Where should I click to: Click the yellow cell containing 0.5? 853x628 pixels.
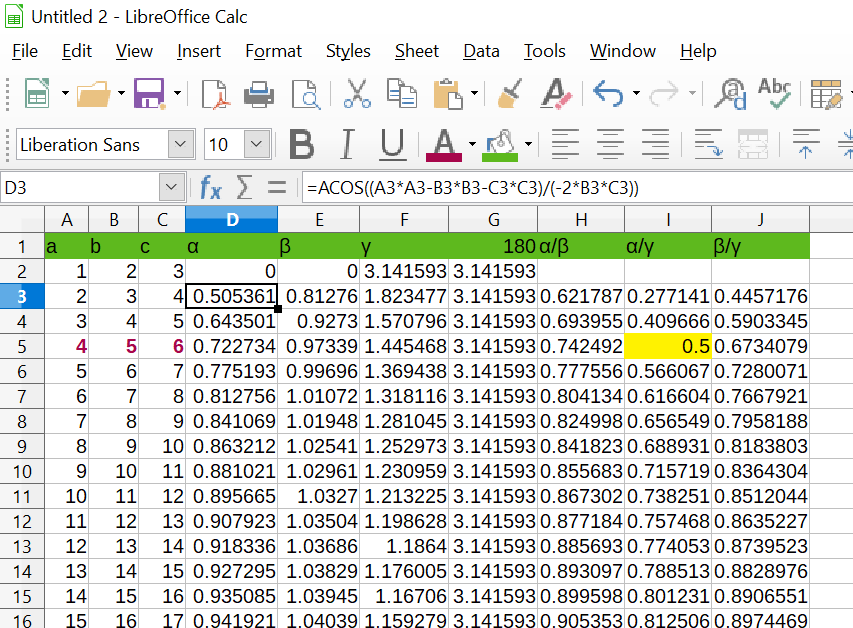tap(667, 347)
